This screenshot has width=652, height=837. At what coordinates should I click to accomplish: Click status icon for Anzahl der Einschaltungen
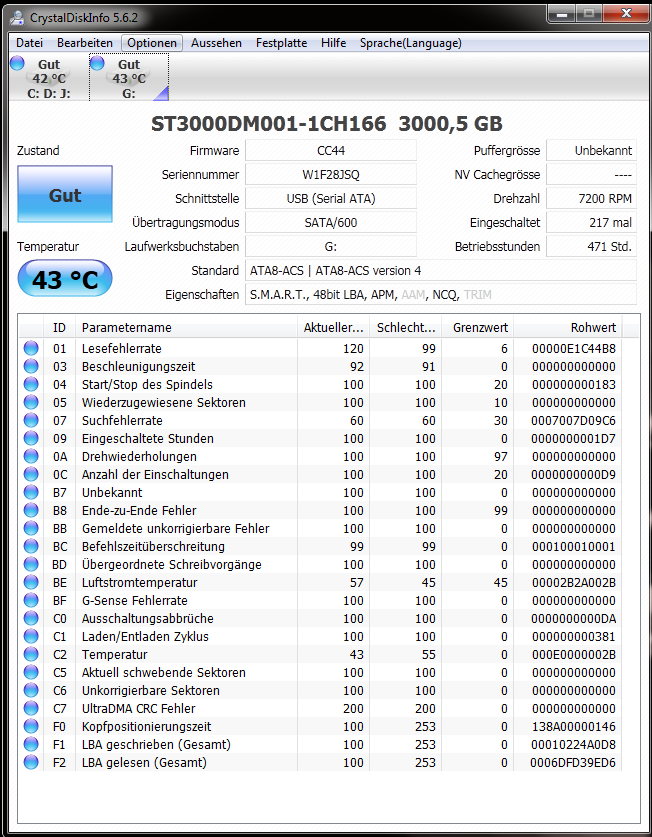pos(31,475)
